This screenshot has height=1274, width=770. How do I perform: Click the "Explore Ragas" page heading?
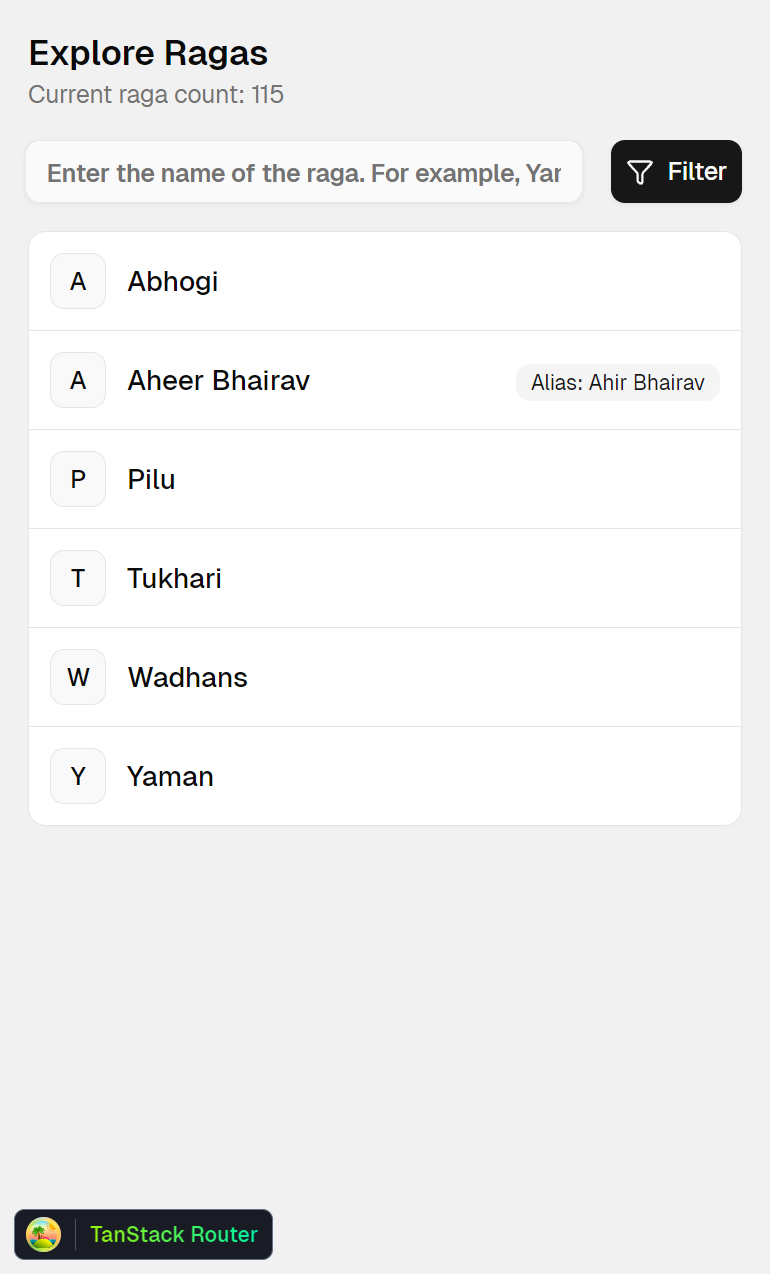(x=148, y=53)
